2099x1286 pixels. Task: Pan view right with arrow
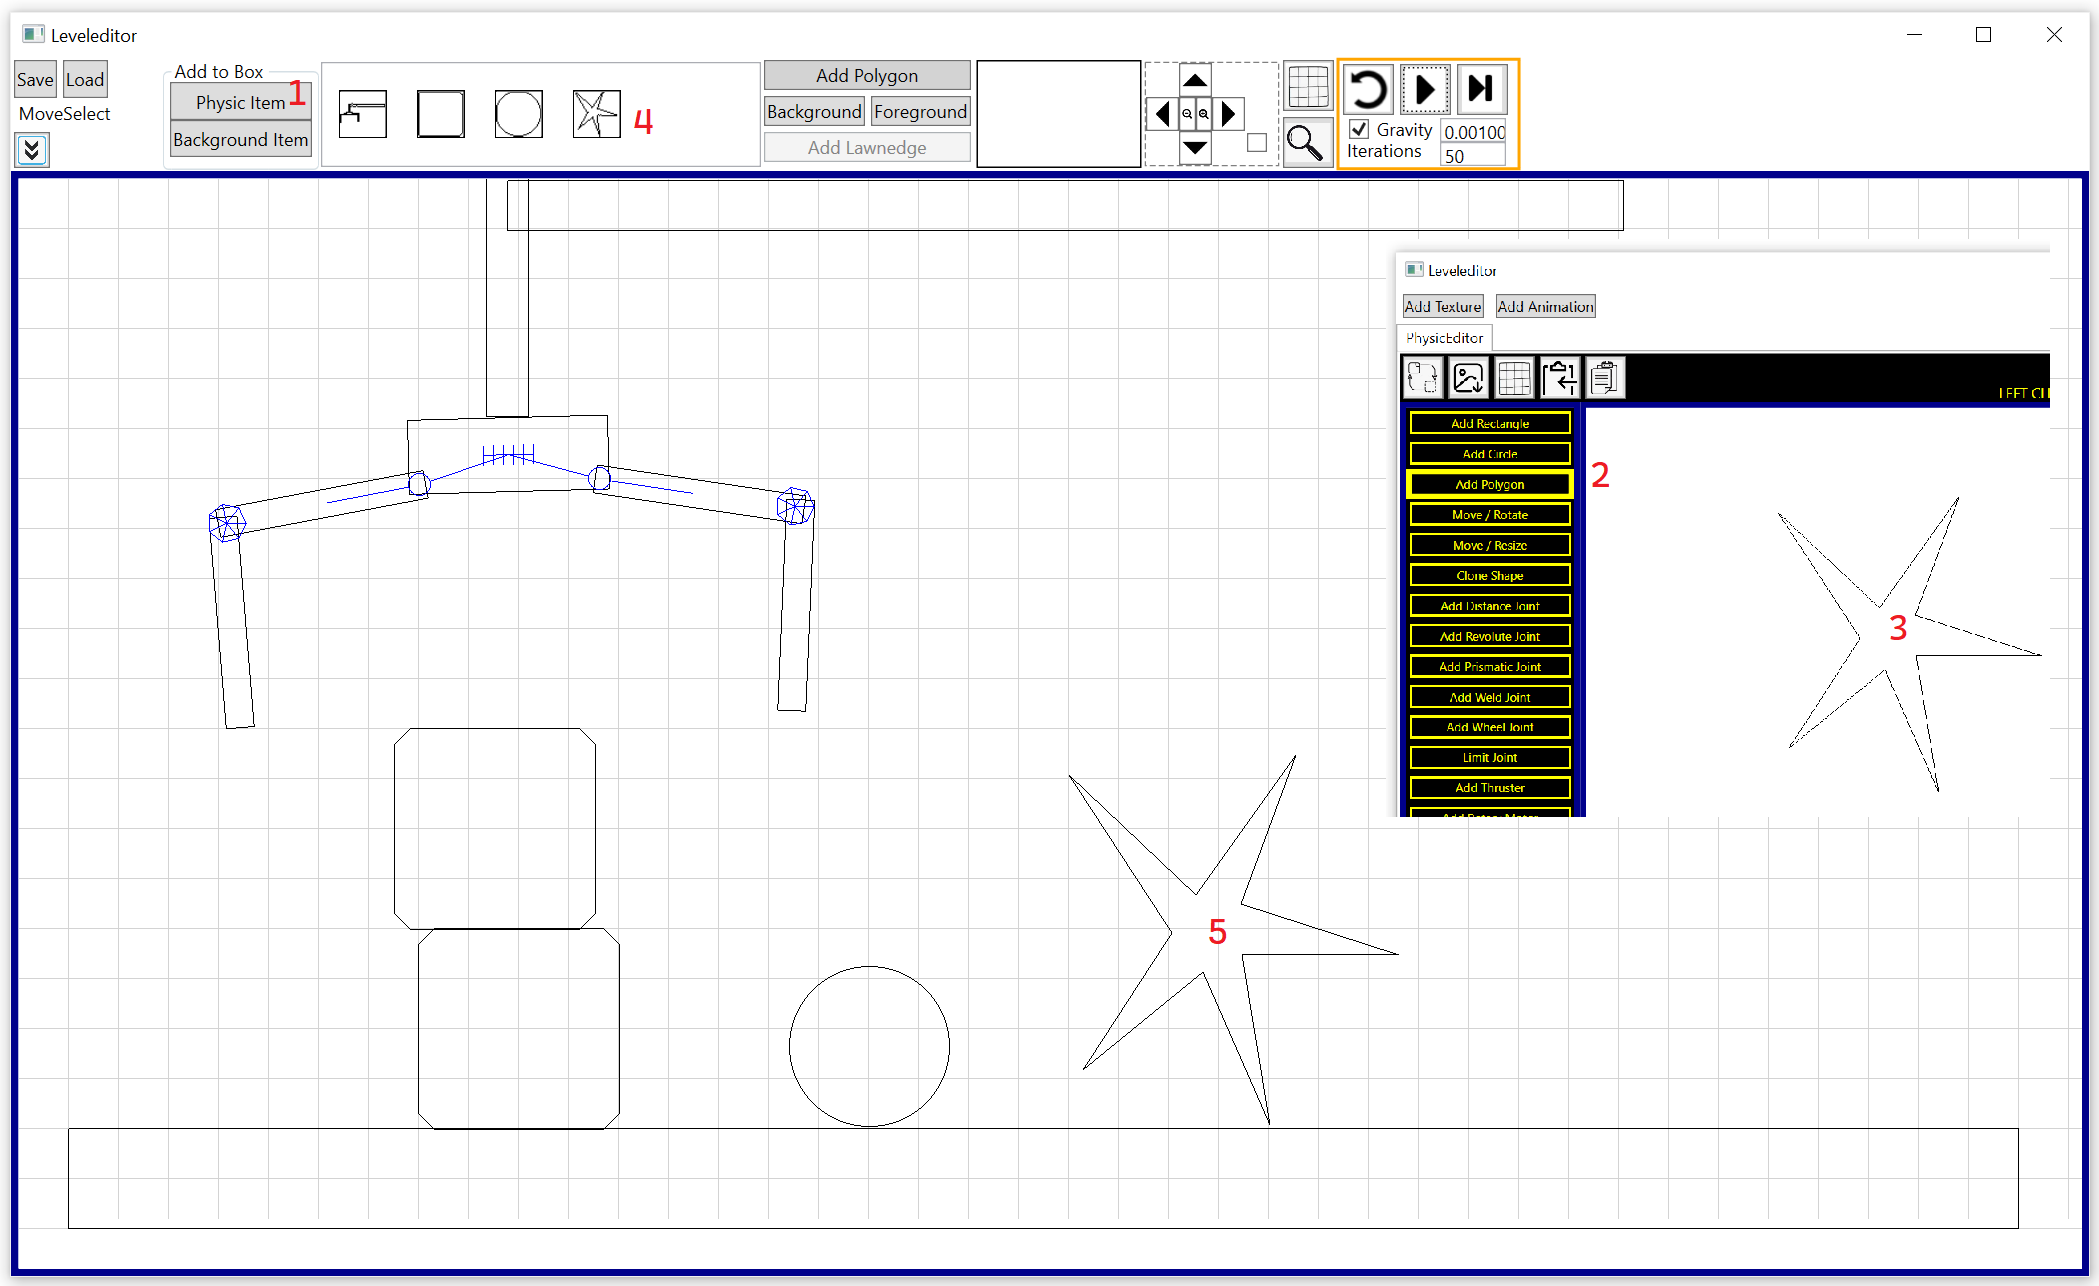pos(1229,113)
